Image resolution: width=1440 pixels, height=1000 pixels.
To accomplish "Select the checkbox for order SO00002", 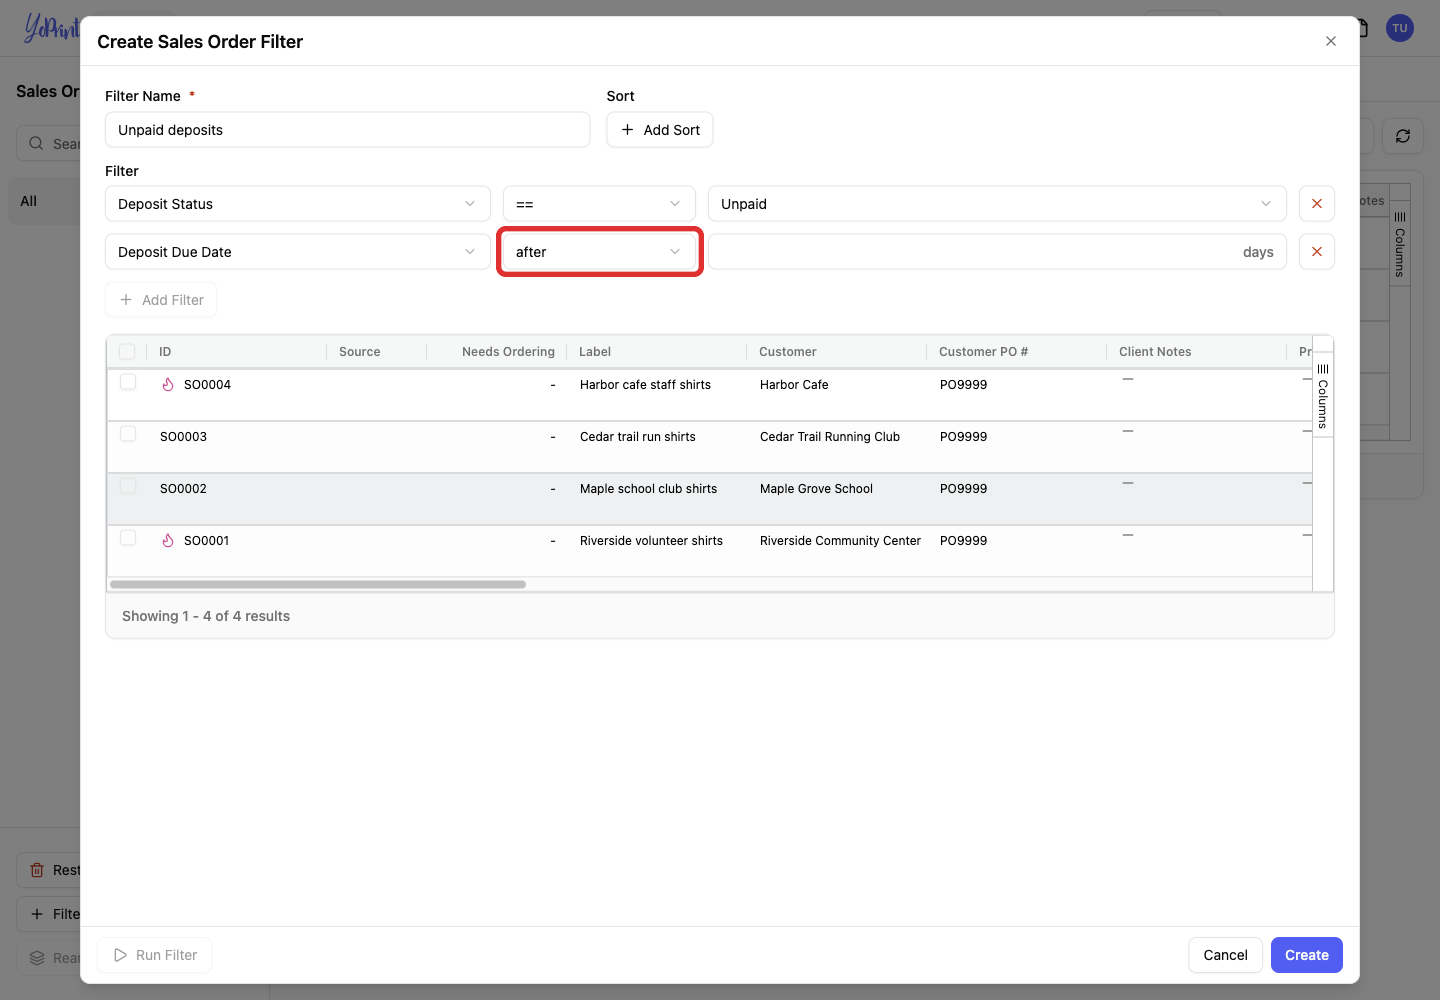I will 128,486.
